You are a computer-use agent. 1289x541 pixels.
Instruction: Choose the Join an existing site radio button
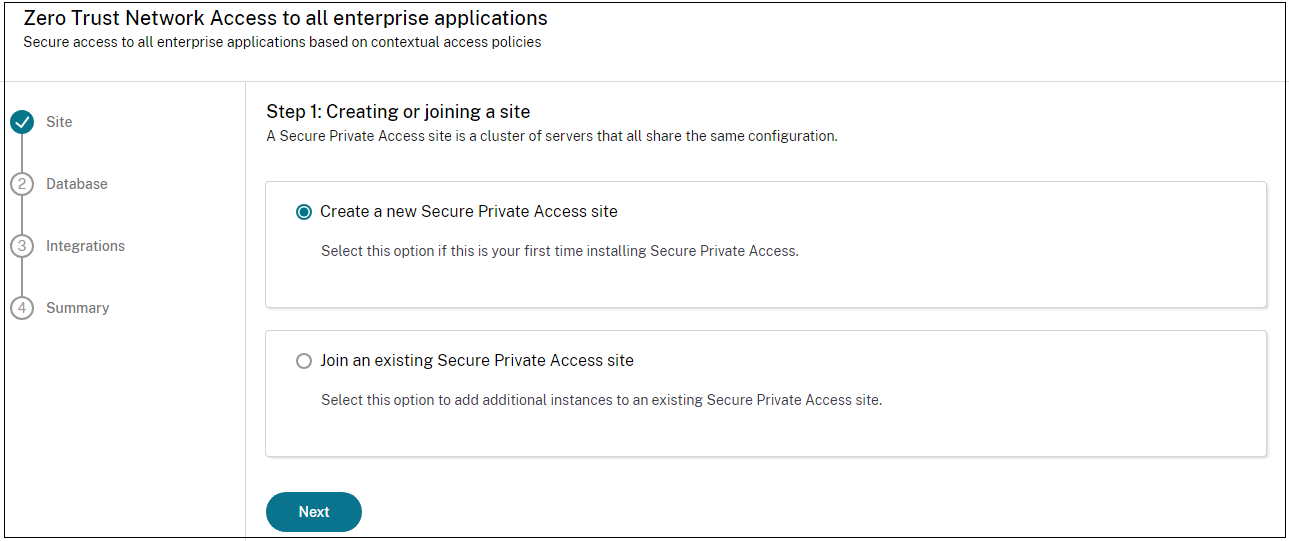click(x=304, y=361)
